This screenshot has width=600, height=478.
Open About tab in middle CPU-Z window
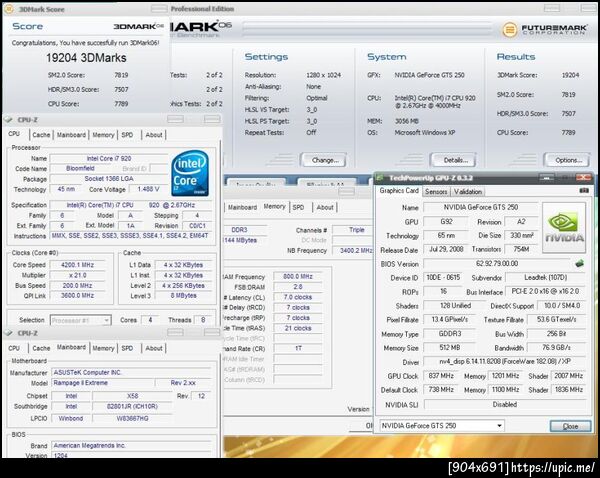point(325,207)
